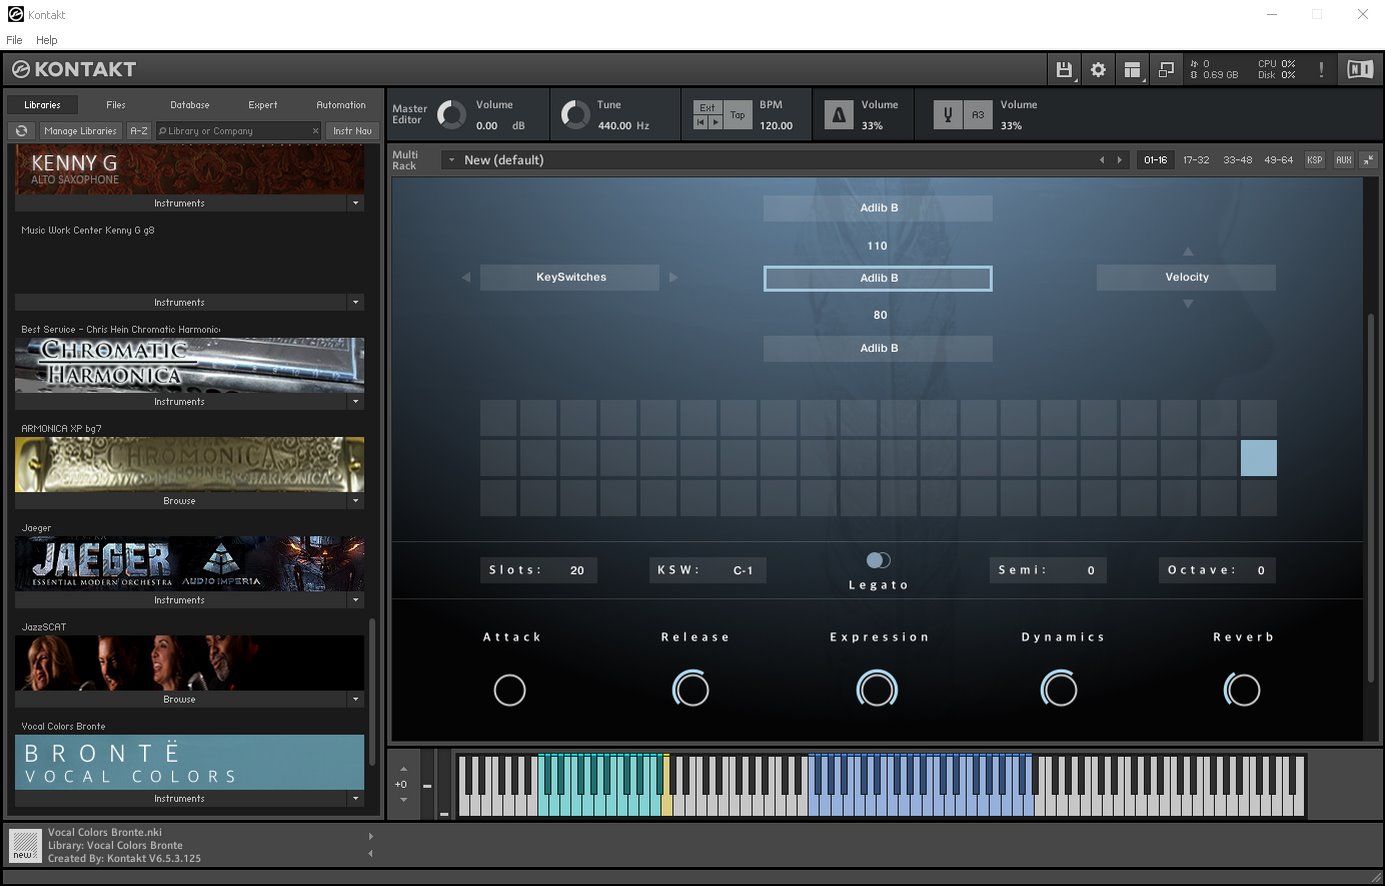Click the rack view layout icon
1385x886 pixels.
coord(1132,70)
